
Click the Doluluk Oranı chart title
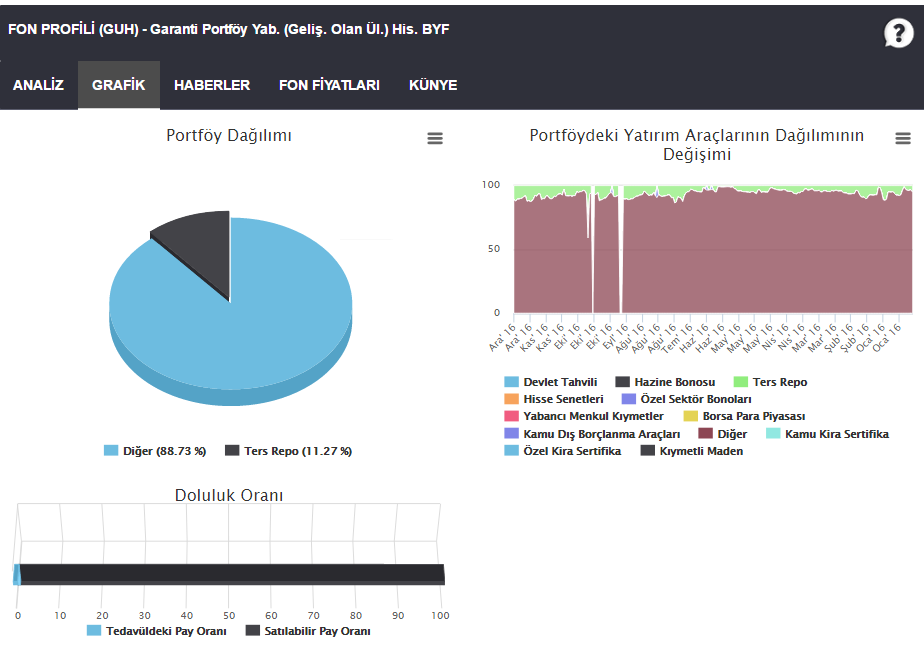pyautogui.click(x=229, y=495)
